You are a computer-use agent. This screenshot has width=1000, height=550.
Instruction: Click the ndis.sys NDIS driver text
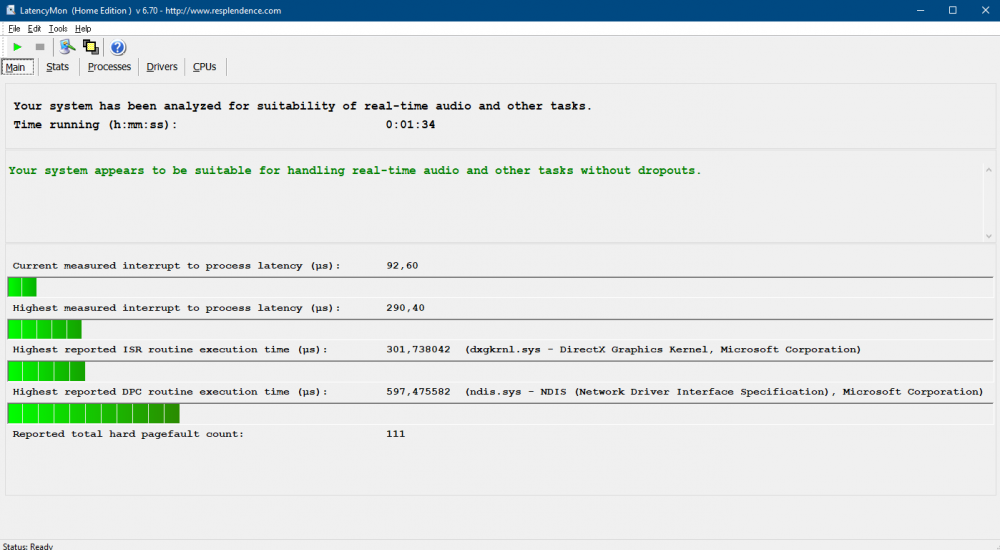tap(724, 392)
